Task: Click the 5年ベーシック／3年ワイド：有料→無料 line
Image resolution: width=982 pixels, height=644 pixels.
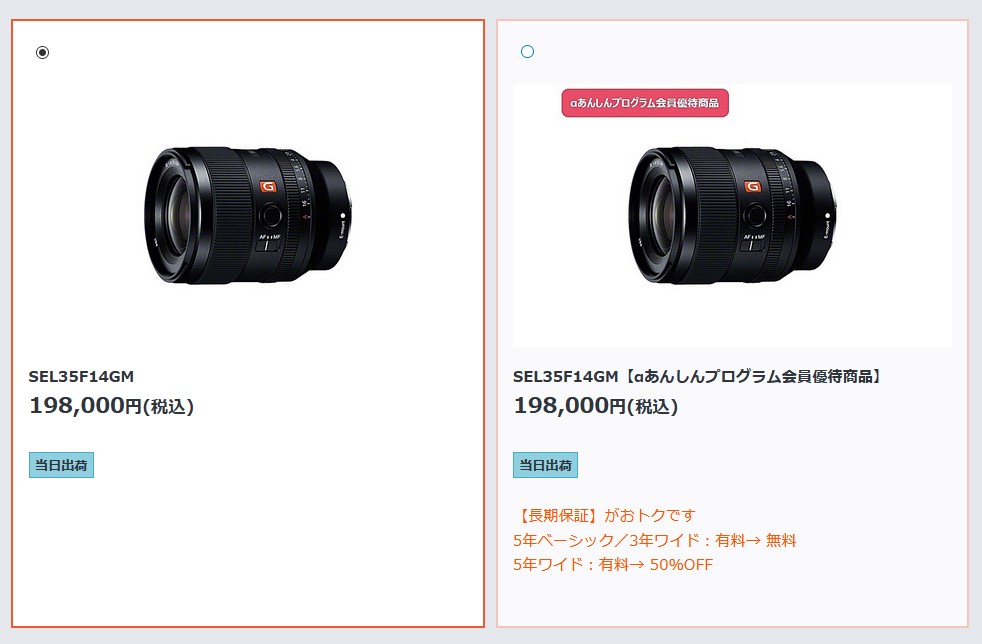Action: point(654,540)
